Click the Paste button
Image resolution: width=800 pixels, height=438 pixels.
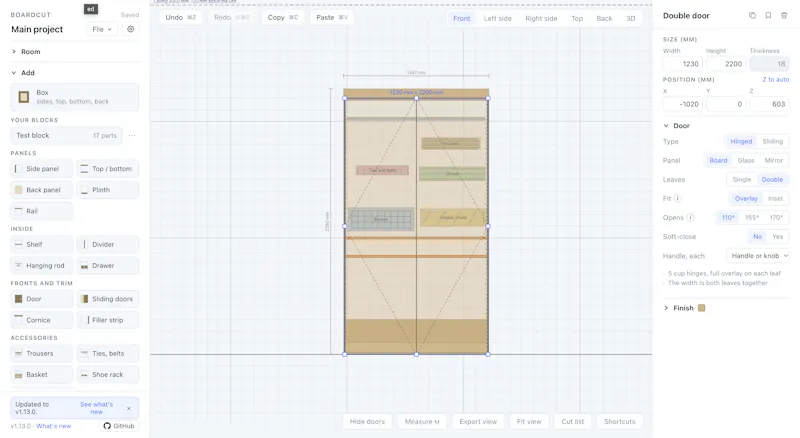point(332,17)
